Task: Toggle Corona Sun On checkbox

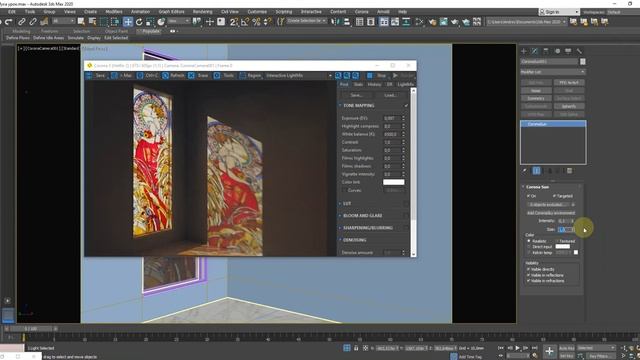Action: [x=528, y=196]
